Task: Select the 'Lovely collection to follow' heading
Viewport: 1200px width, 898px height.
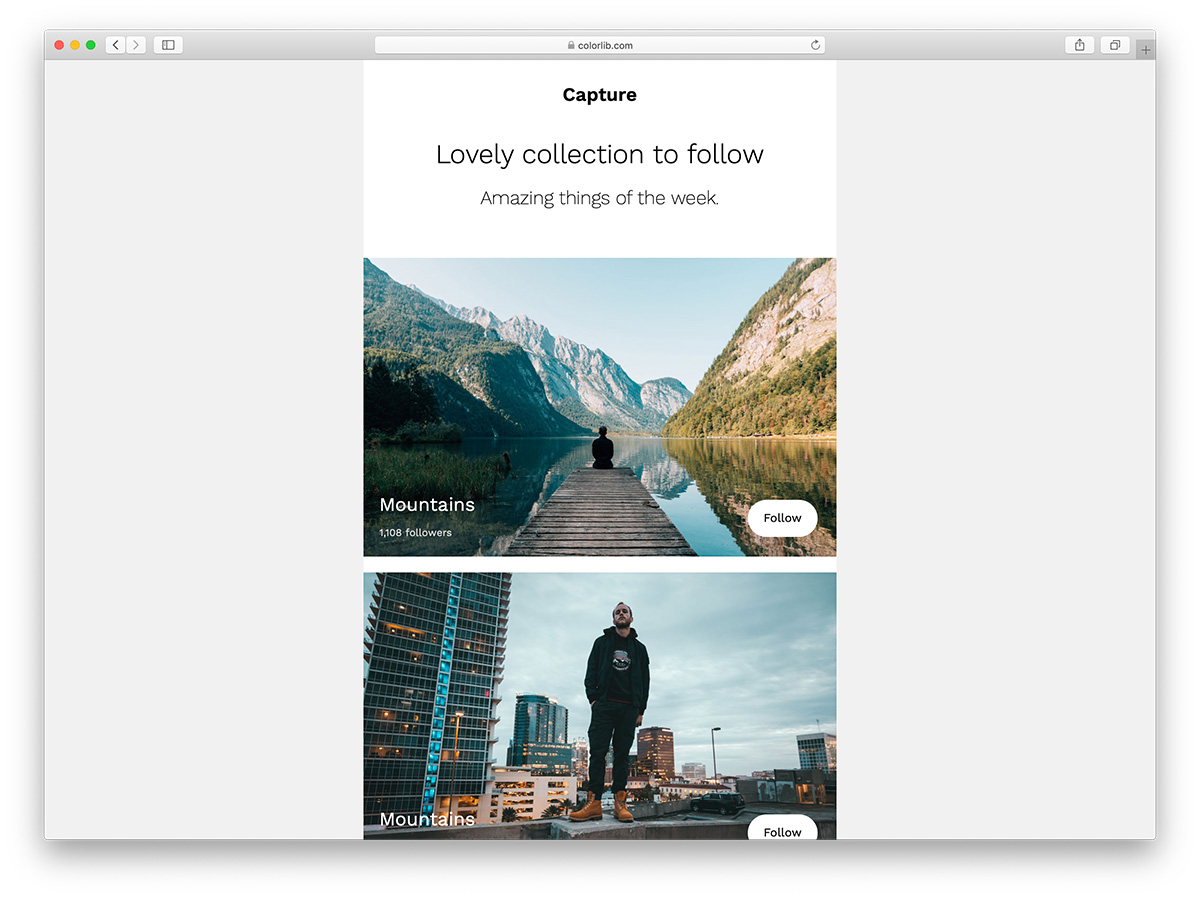Action: 600,154
